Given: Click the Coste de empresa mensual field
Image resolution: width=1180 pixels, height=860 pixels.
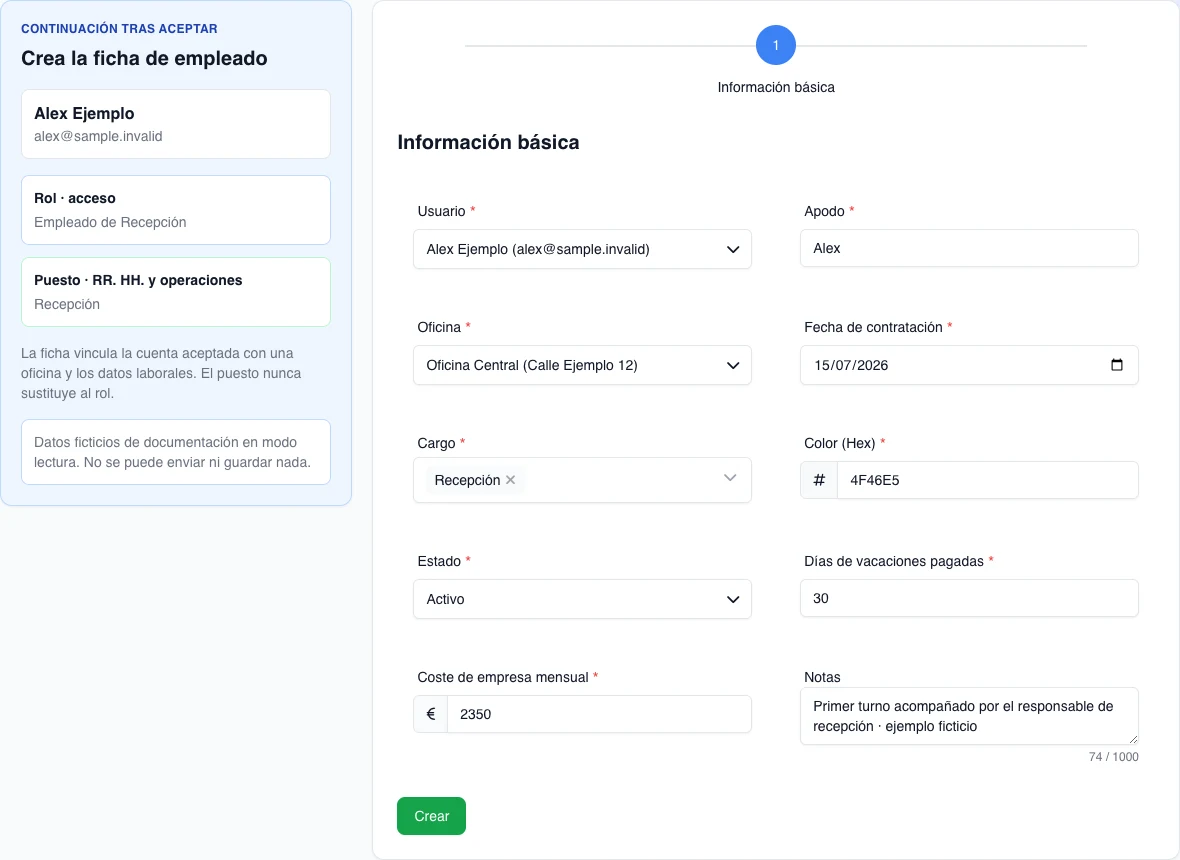Looking at the screenshot, I should pos(599,714).
